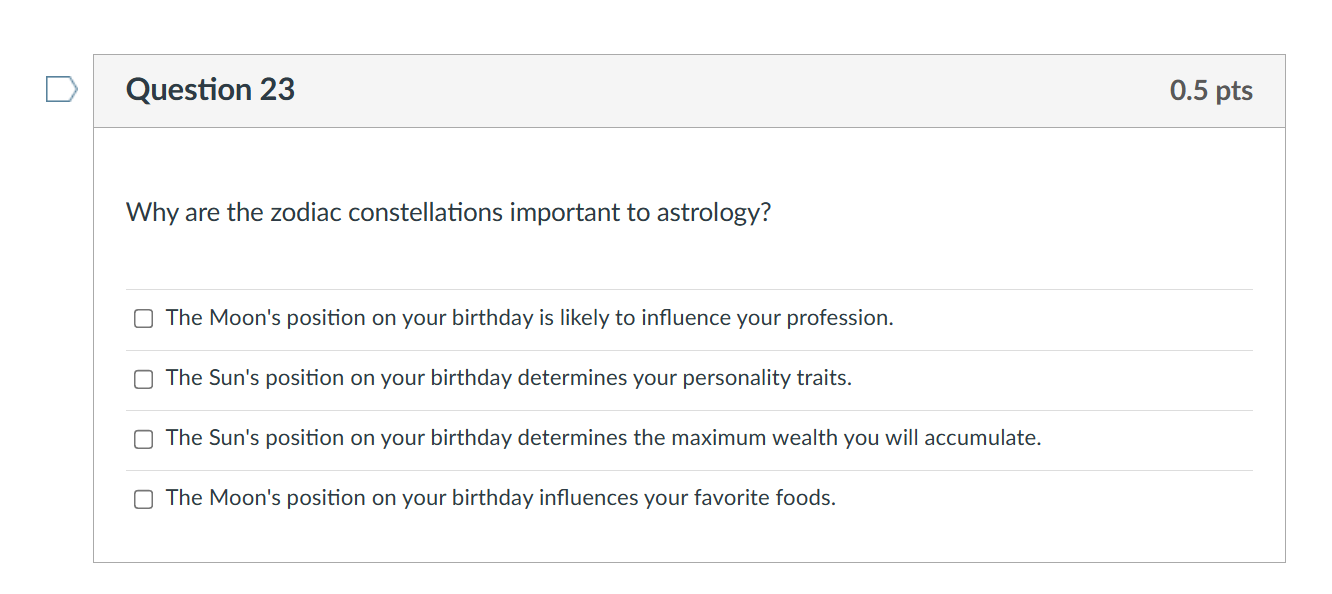Enable the Sun determines maximum wealth checkbox
The image size is (1332, 594).
point(144,439)
